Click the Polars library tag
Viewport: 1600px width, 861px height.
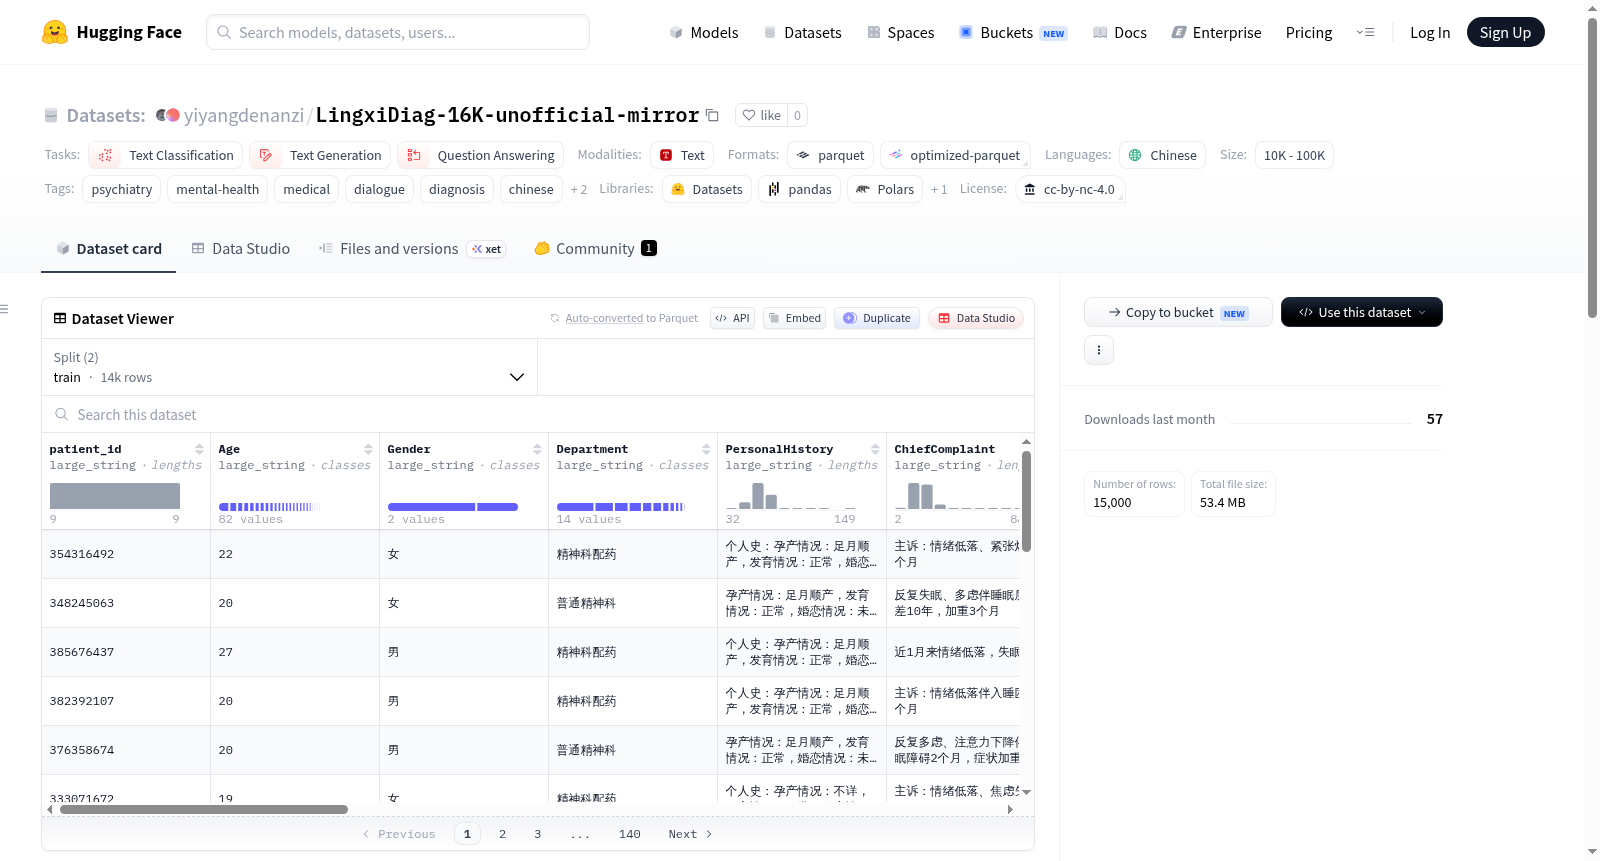[x=885, y=189]
